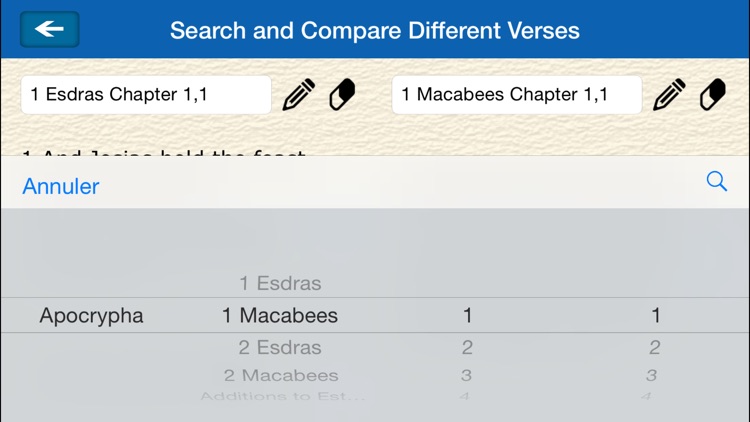The image size is (750, 422).
Task: Clear the 1 Esdras field with eraser
Action: coord(342,95)
